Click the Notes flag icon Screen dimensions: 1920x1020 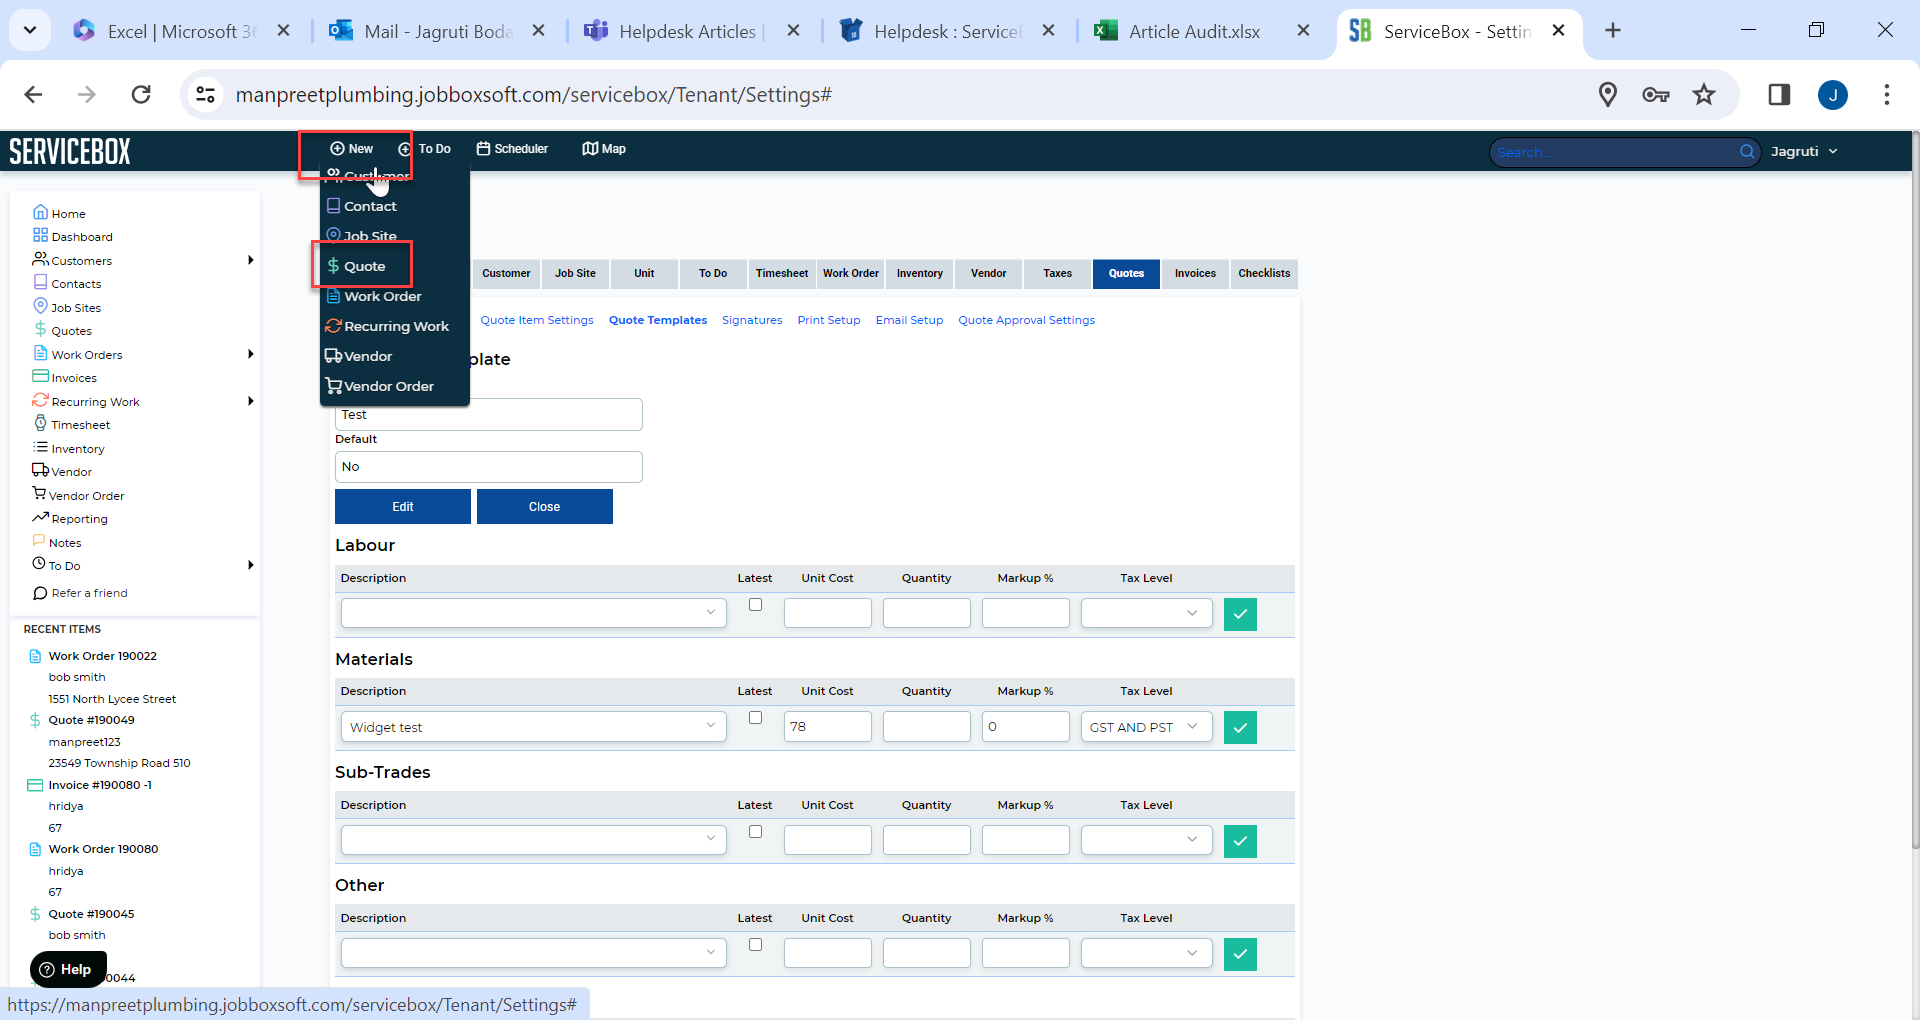click(x=39, y=541)
